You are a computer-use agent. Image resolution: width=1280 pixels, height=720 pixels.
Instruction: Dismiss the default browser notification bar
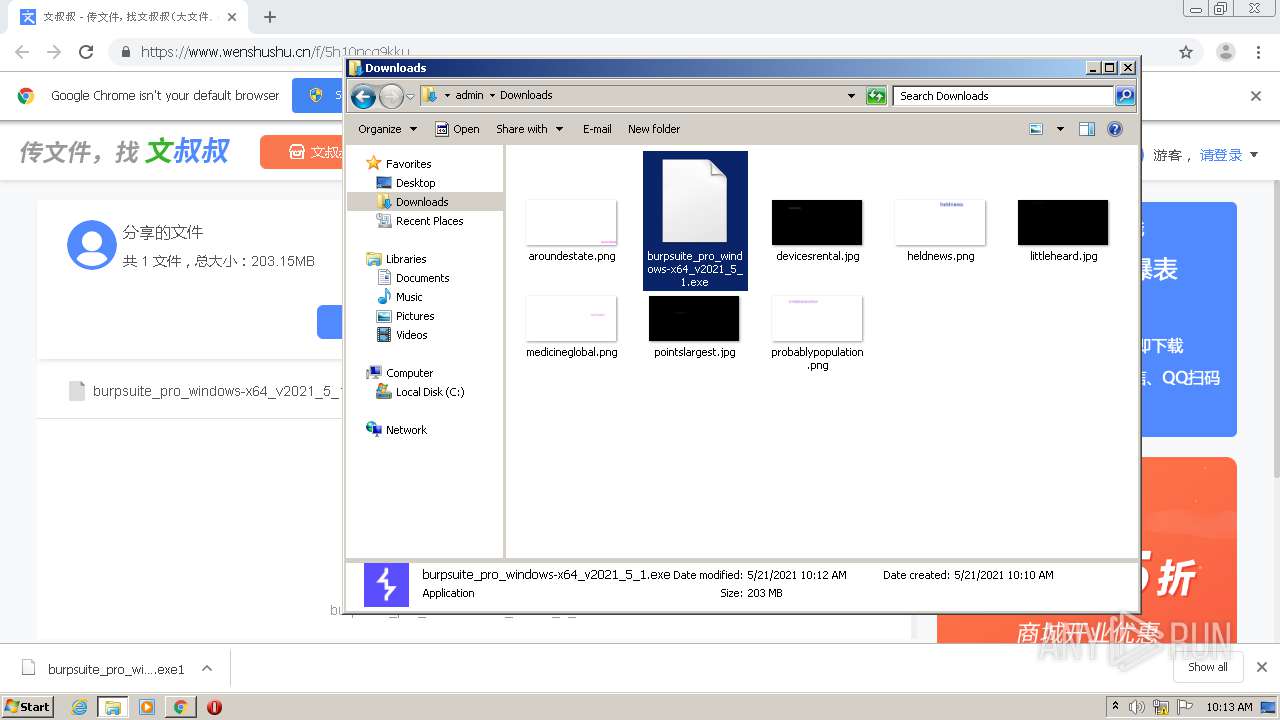coord(1256,96)
